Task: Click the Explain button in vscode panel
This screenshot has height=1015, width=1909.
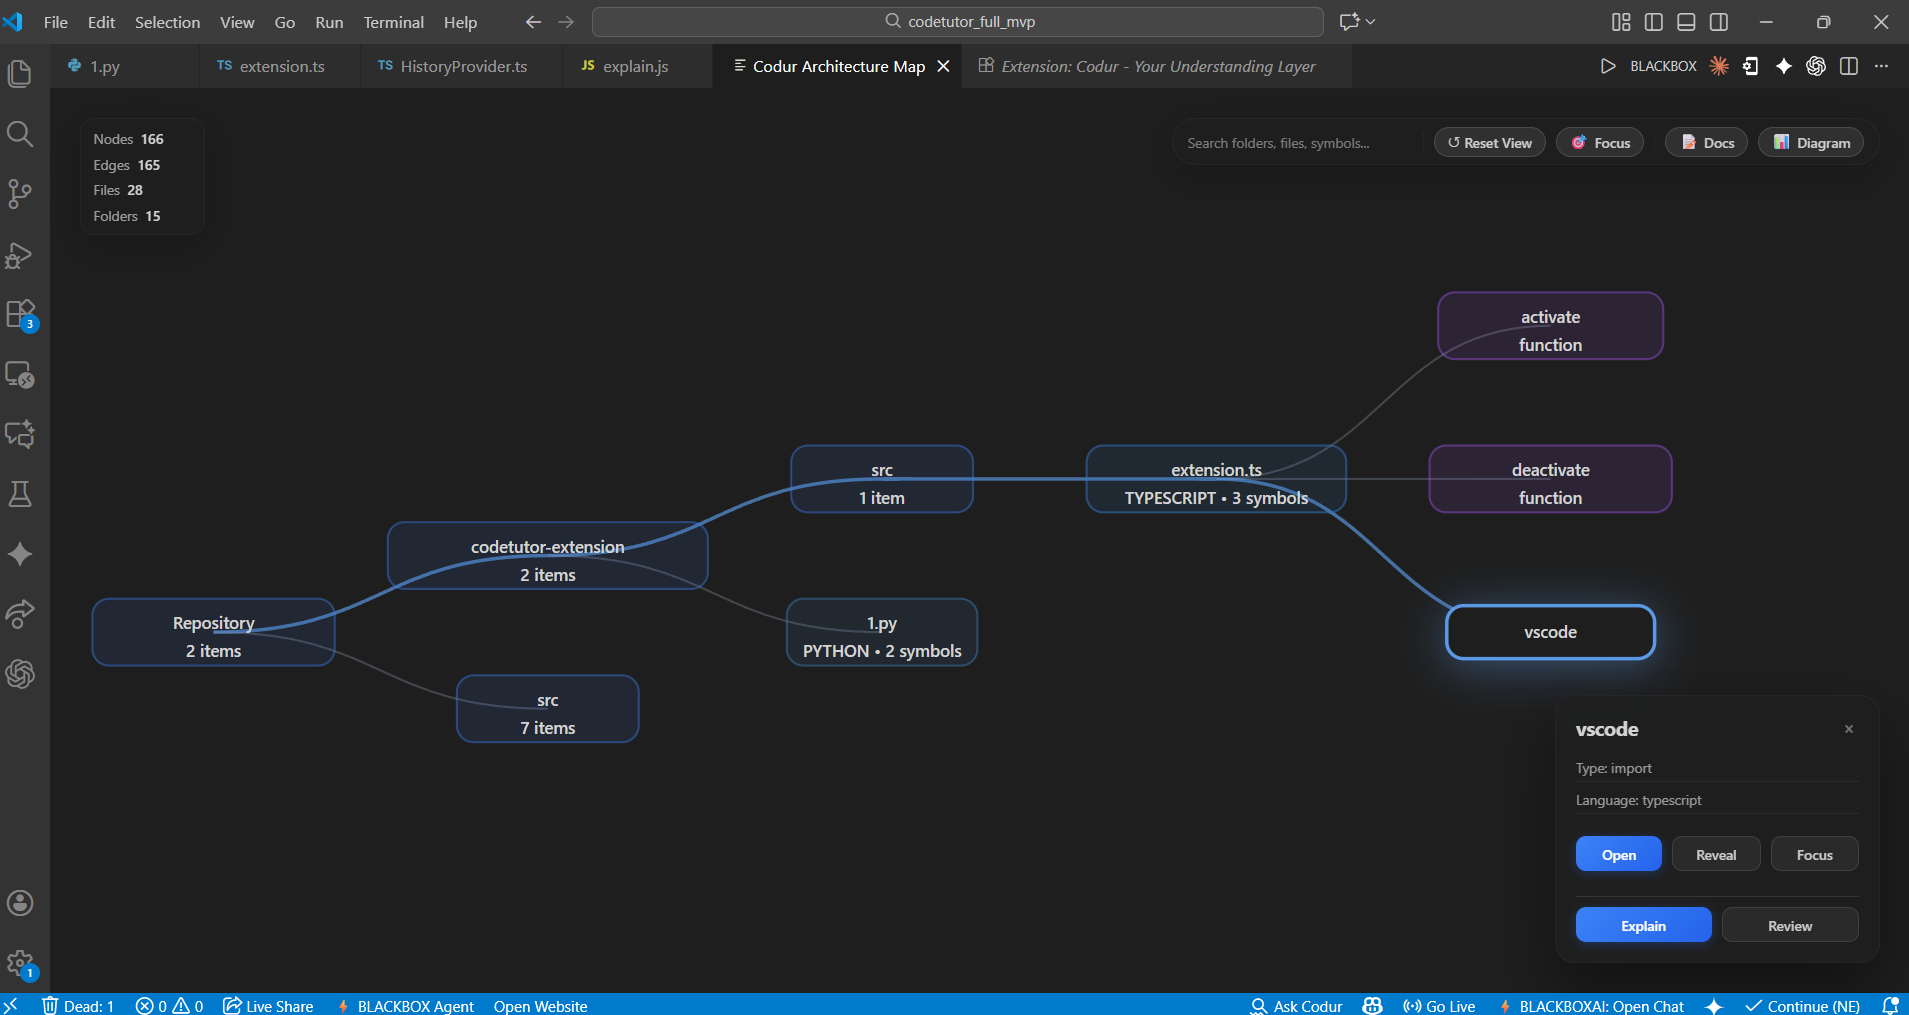Action: pos(1641,925)
